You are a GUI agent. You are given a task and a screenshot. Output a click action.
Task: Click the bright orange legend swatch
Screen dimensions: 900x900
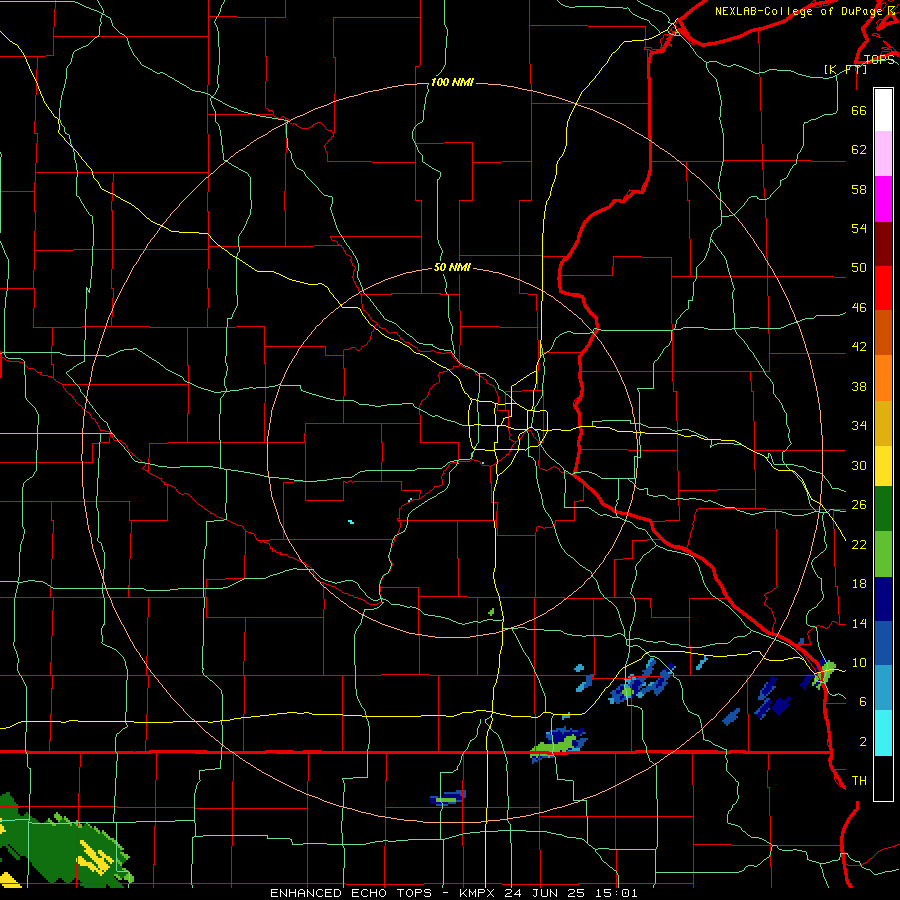(x=883, y=378)
